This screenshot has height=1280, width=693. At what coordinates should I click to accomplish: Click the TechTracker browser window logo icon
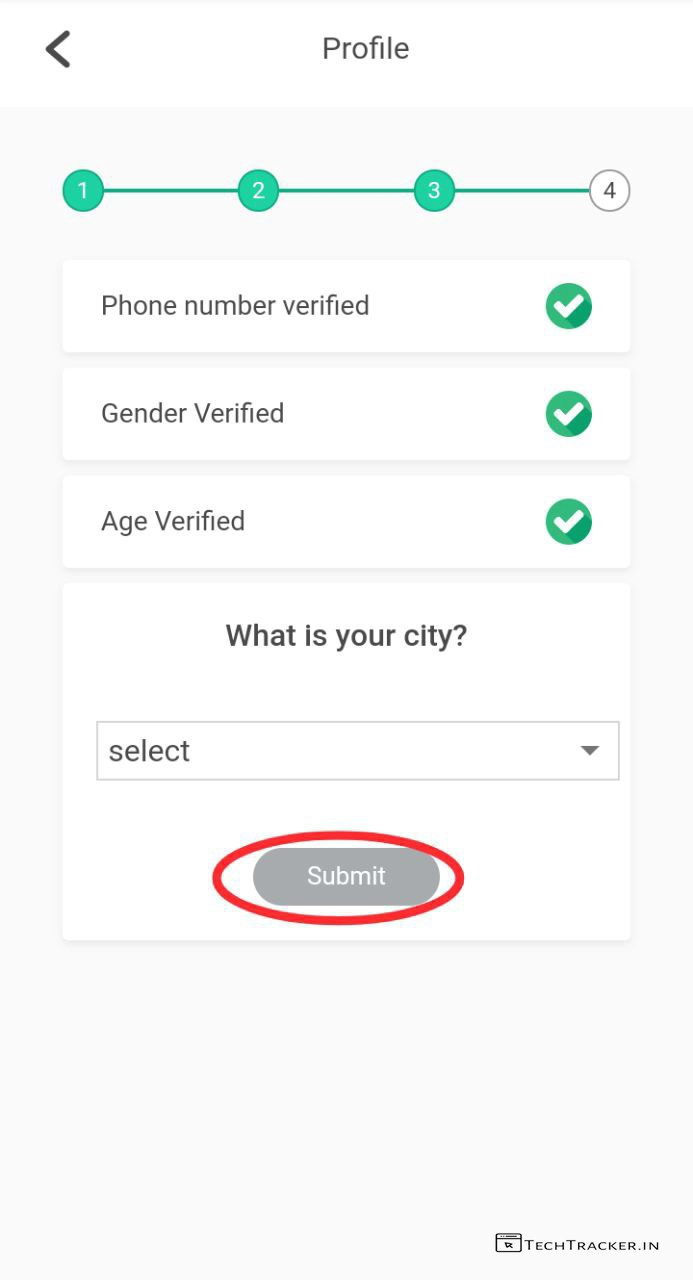[508, 1244]
